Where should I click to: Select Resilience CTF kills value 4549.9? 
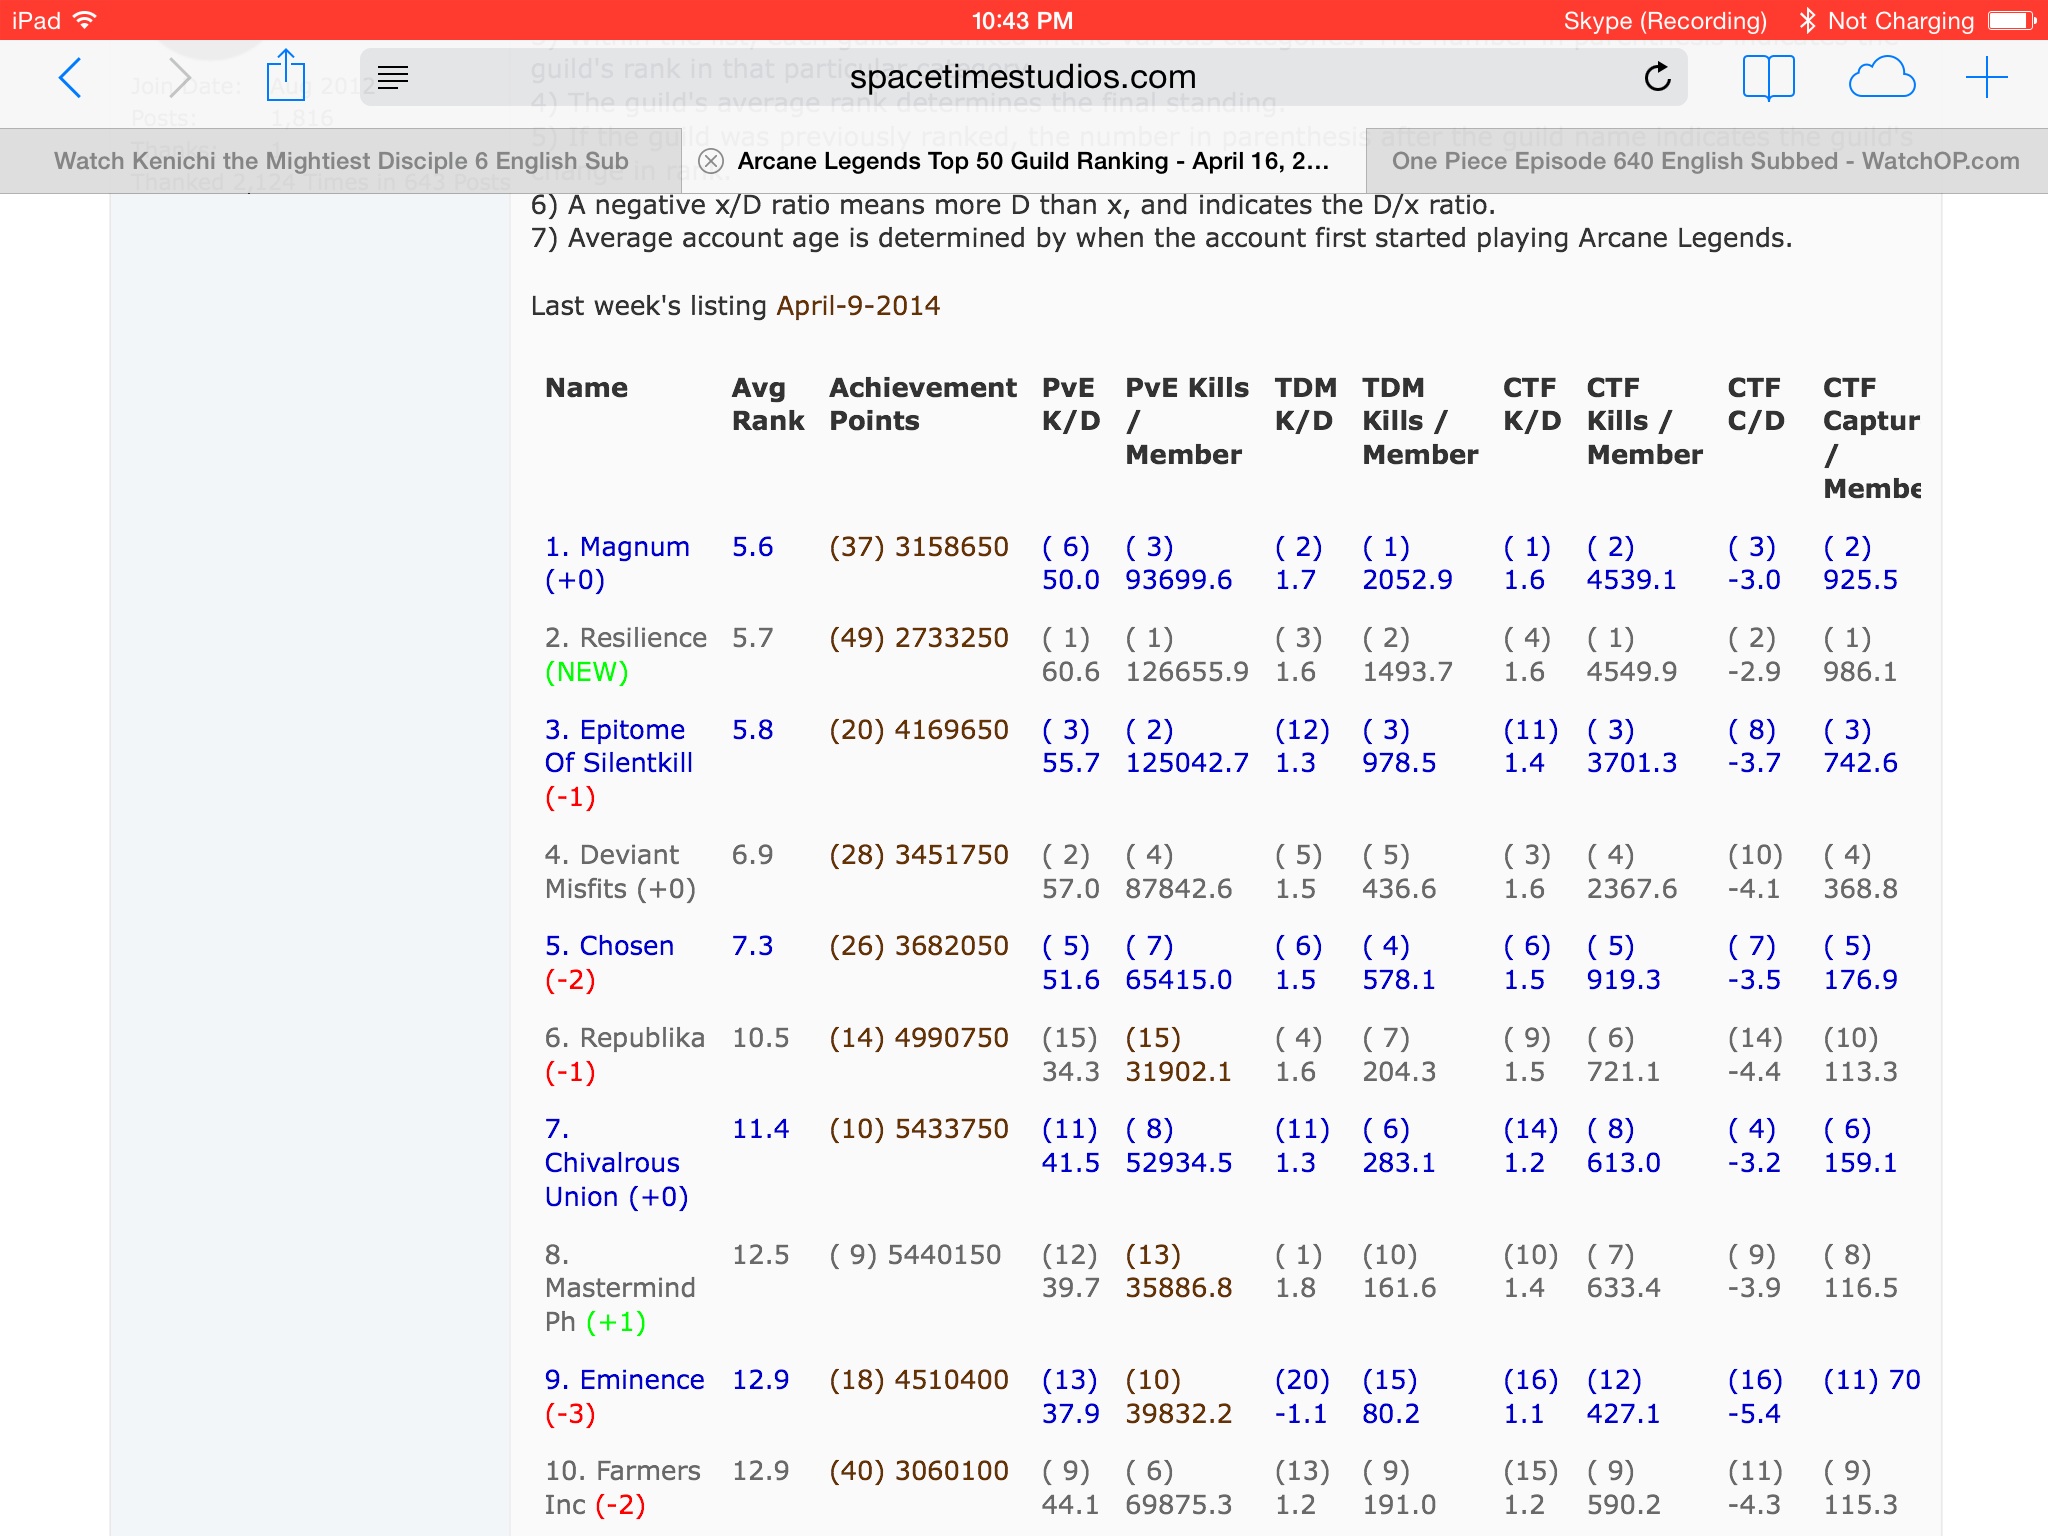point(1632,672)
